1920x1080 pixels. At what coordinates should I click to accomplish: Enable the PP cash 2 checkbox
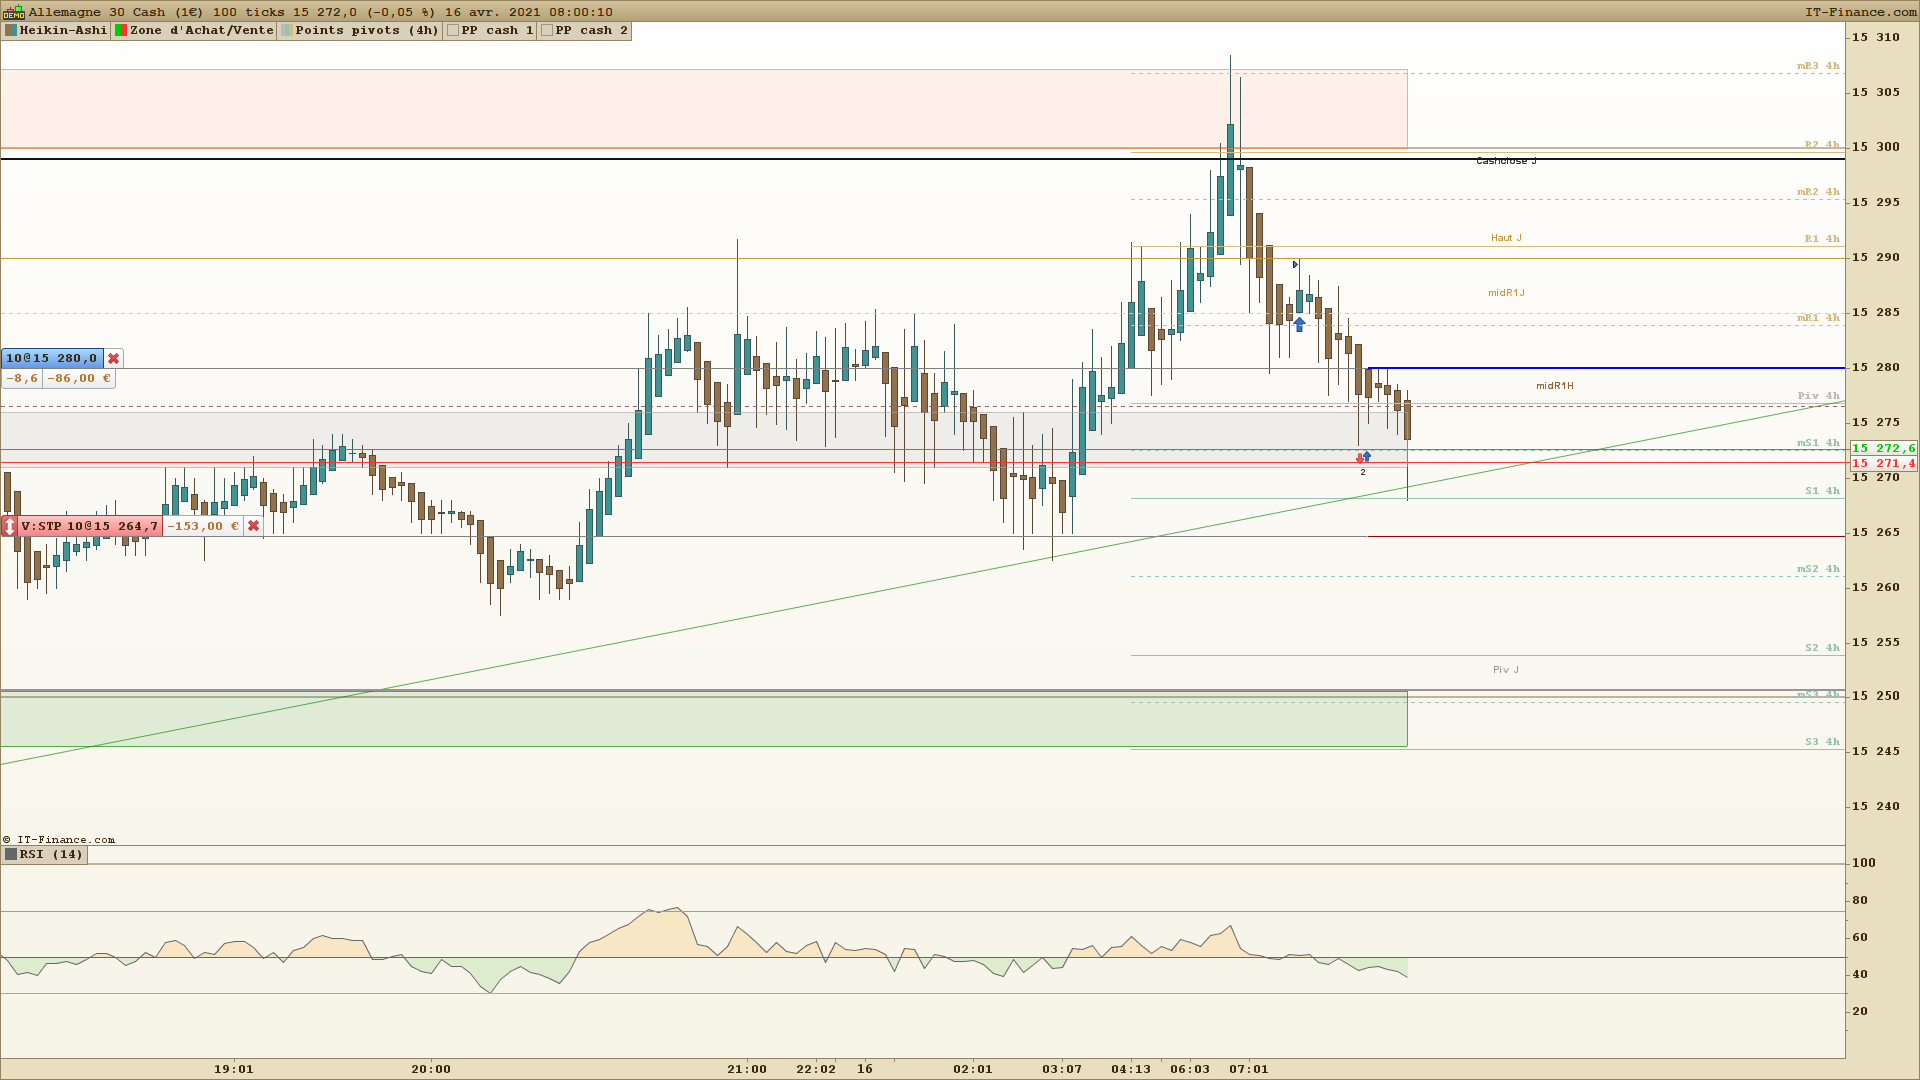click(547, 31)
